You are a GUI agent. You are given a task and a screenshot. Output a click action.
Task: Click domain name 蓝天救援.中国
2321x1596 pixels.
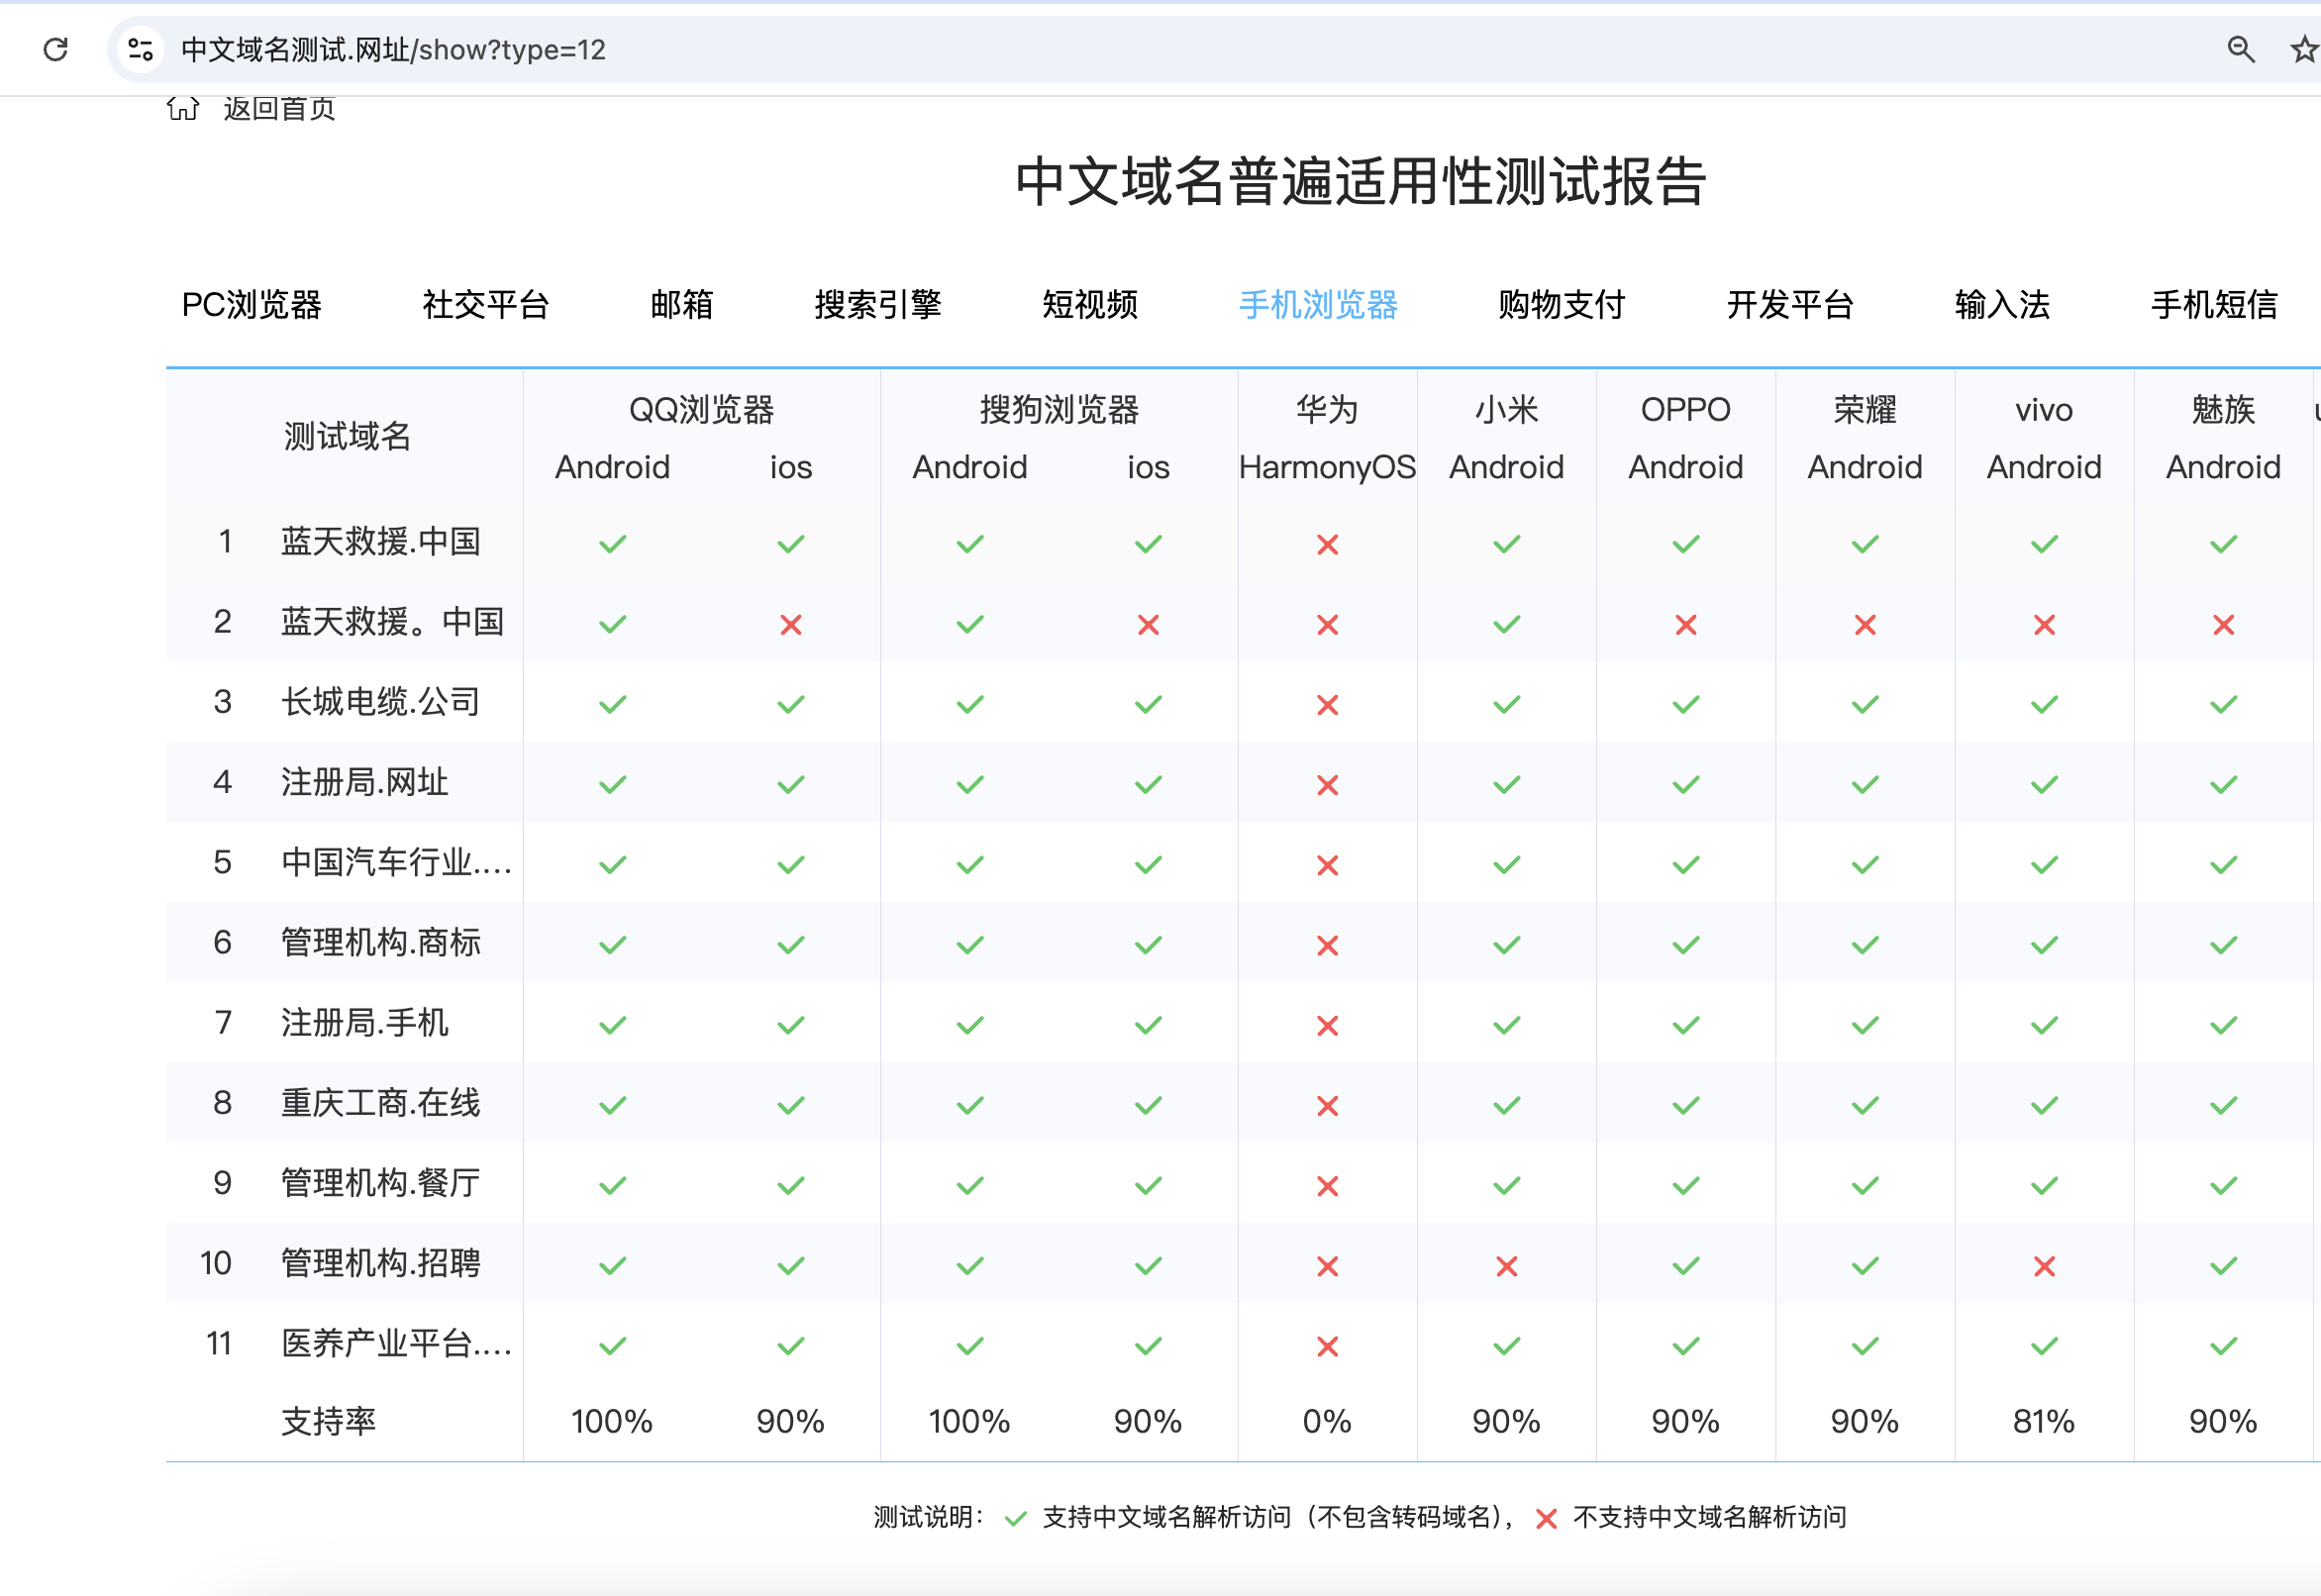(380, 541)
